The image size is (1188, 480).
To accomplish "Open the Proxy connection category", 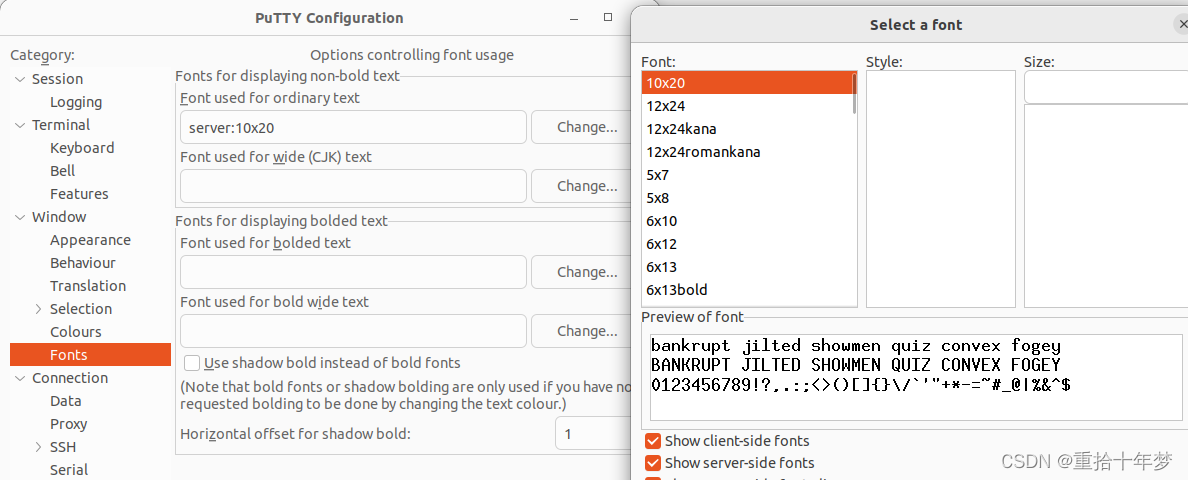I will click(x=68, y=424).
